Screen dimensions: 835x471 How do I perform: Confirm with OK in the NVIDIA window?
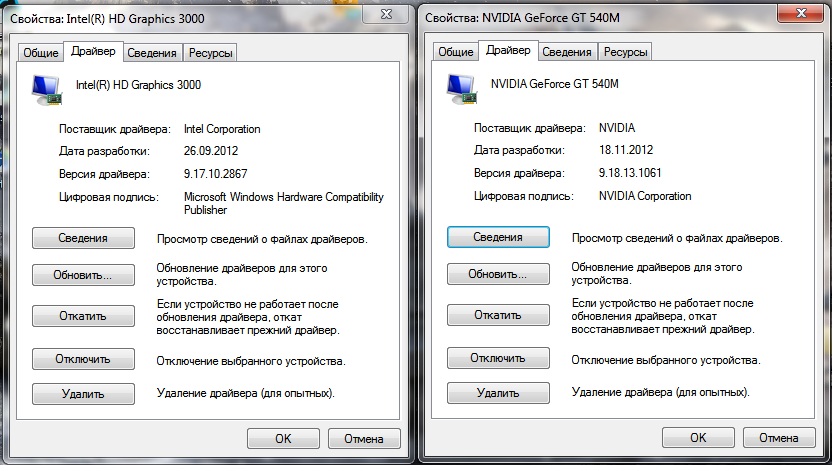(698, 437)
